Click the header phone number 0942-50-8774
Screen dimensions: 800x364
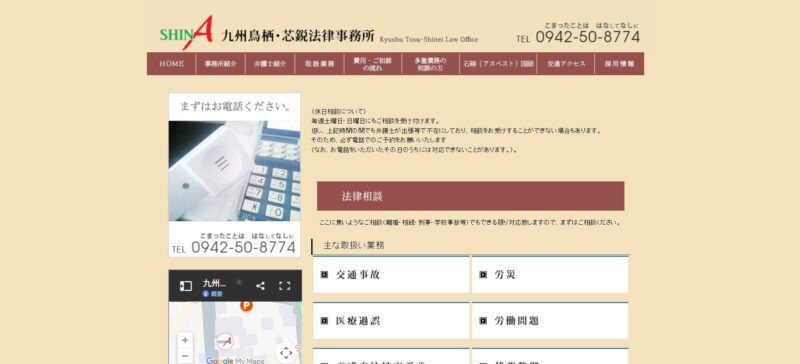click(587, 37)
